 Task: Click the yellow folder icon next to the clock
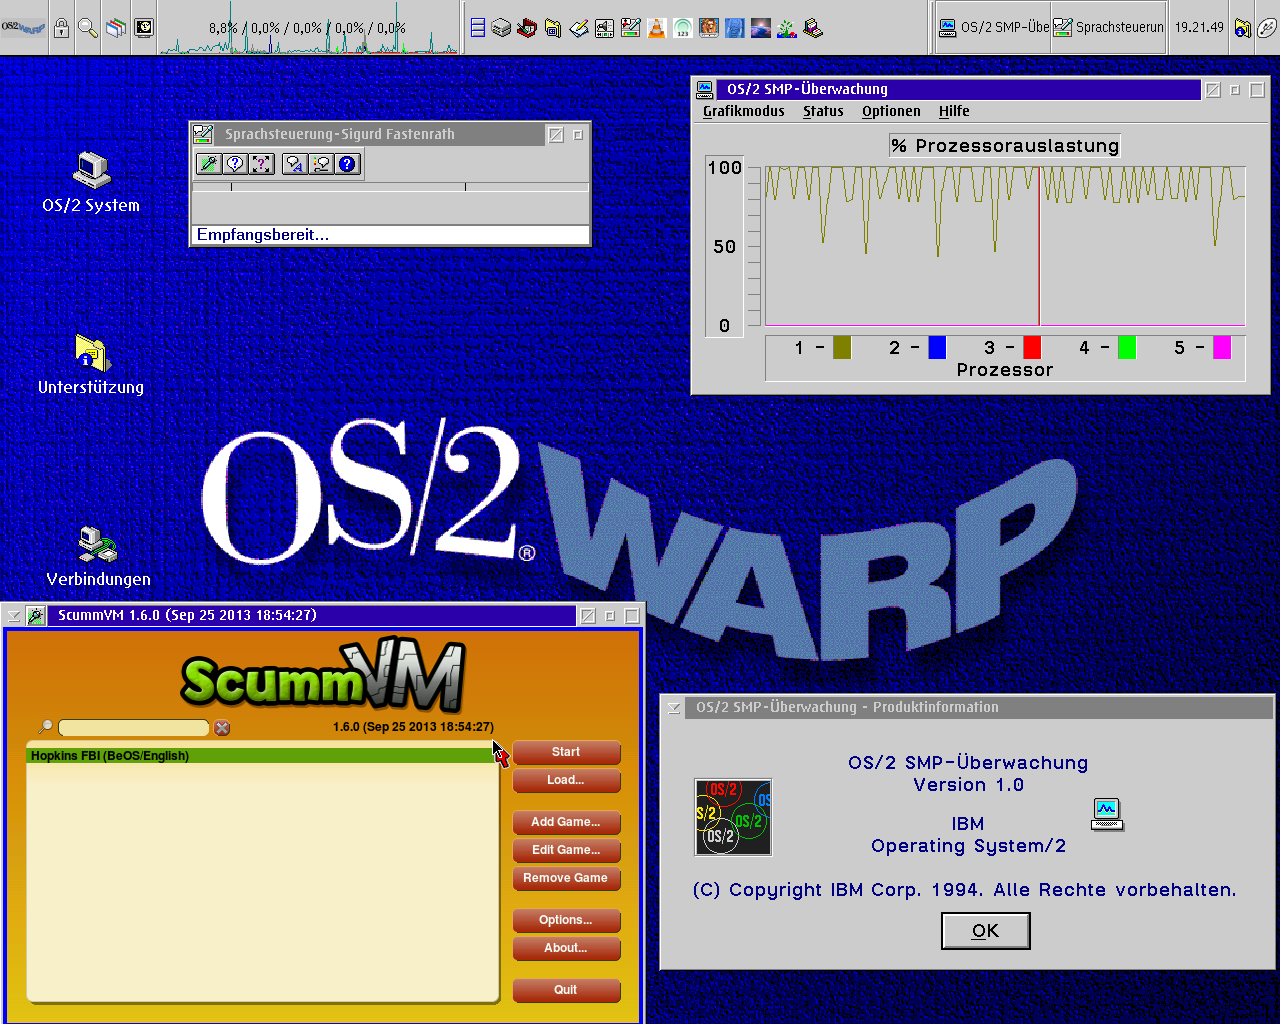[x=1242, y=28]
